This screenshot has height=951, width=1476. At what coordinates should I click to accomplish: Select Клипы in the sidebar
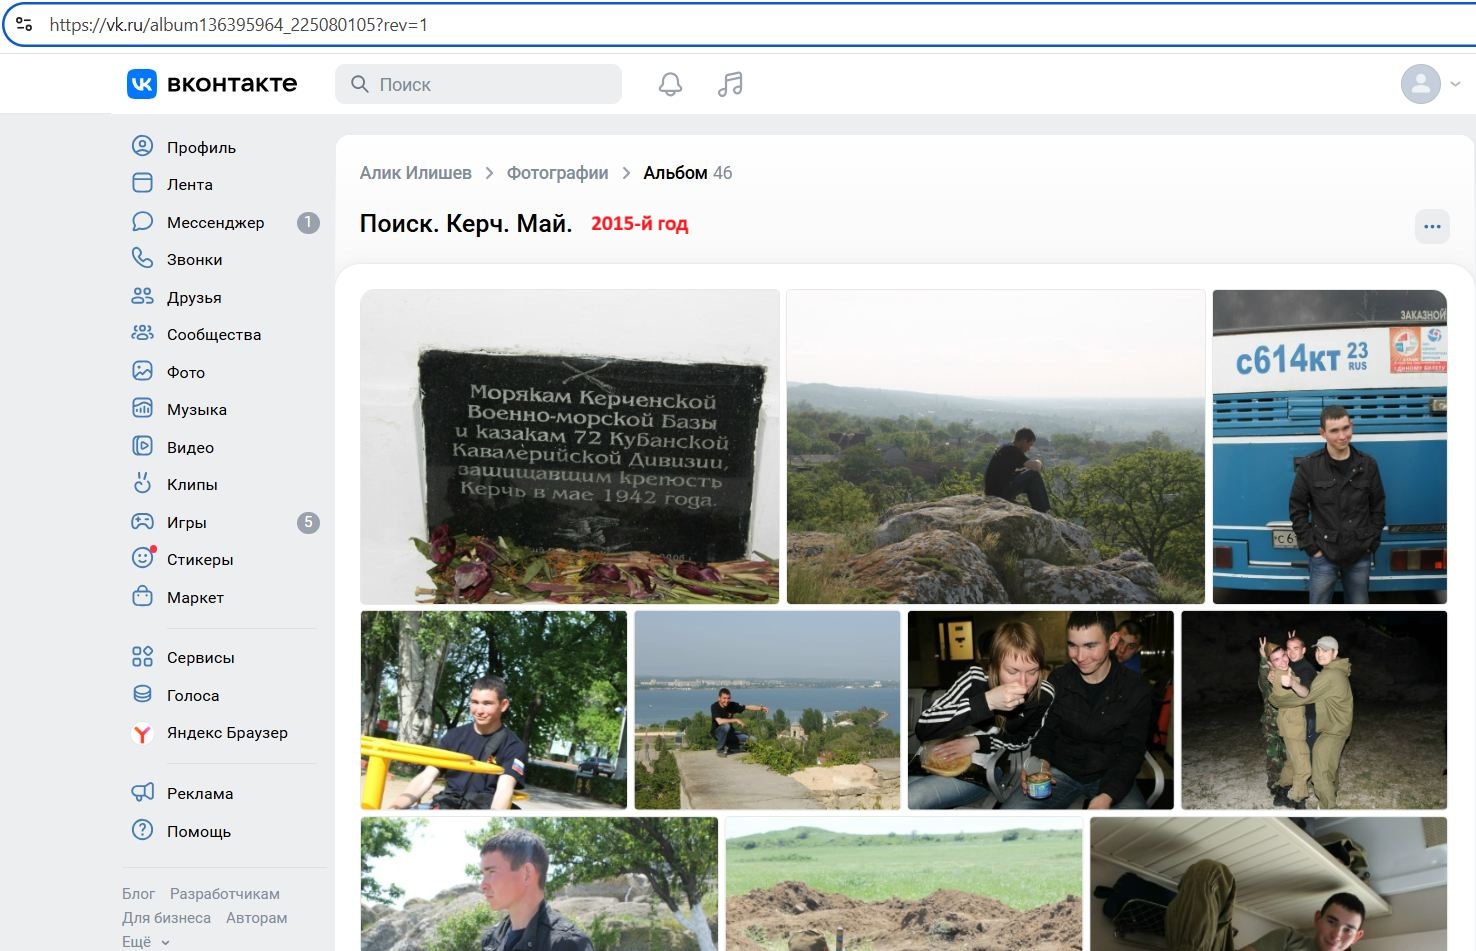tap(192, 484)
